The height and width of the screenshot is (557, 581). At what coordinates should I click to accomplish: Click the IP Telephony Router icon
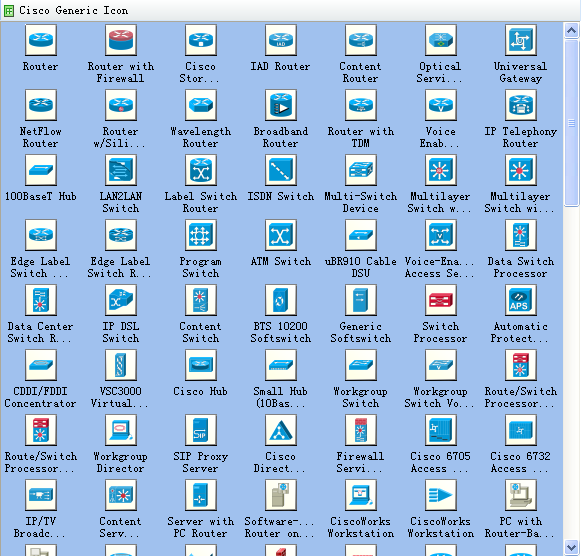pyautogui.click(x=521, y=105)
